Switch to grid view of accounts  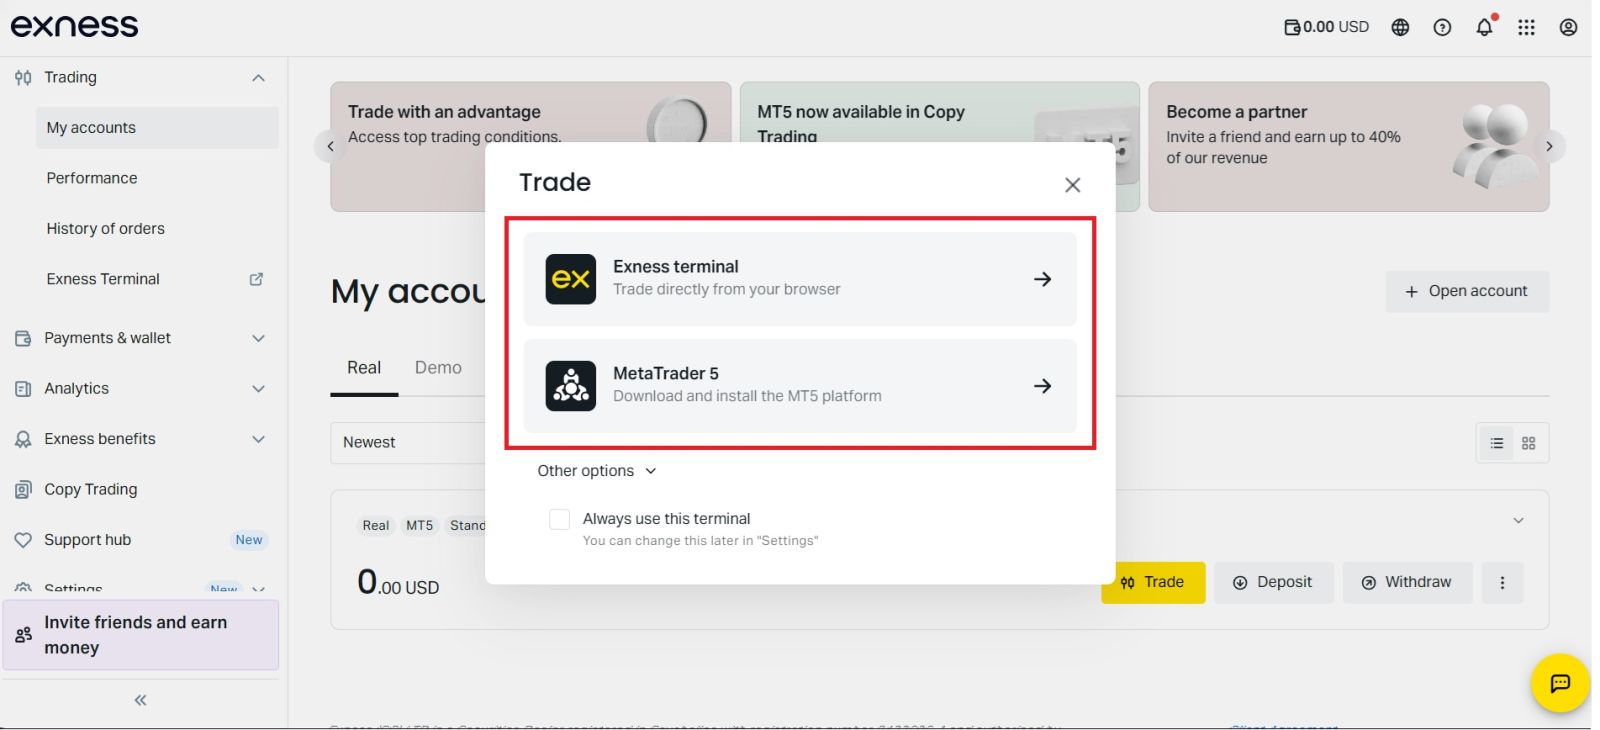click(1528, 443)
